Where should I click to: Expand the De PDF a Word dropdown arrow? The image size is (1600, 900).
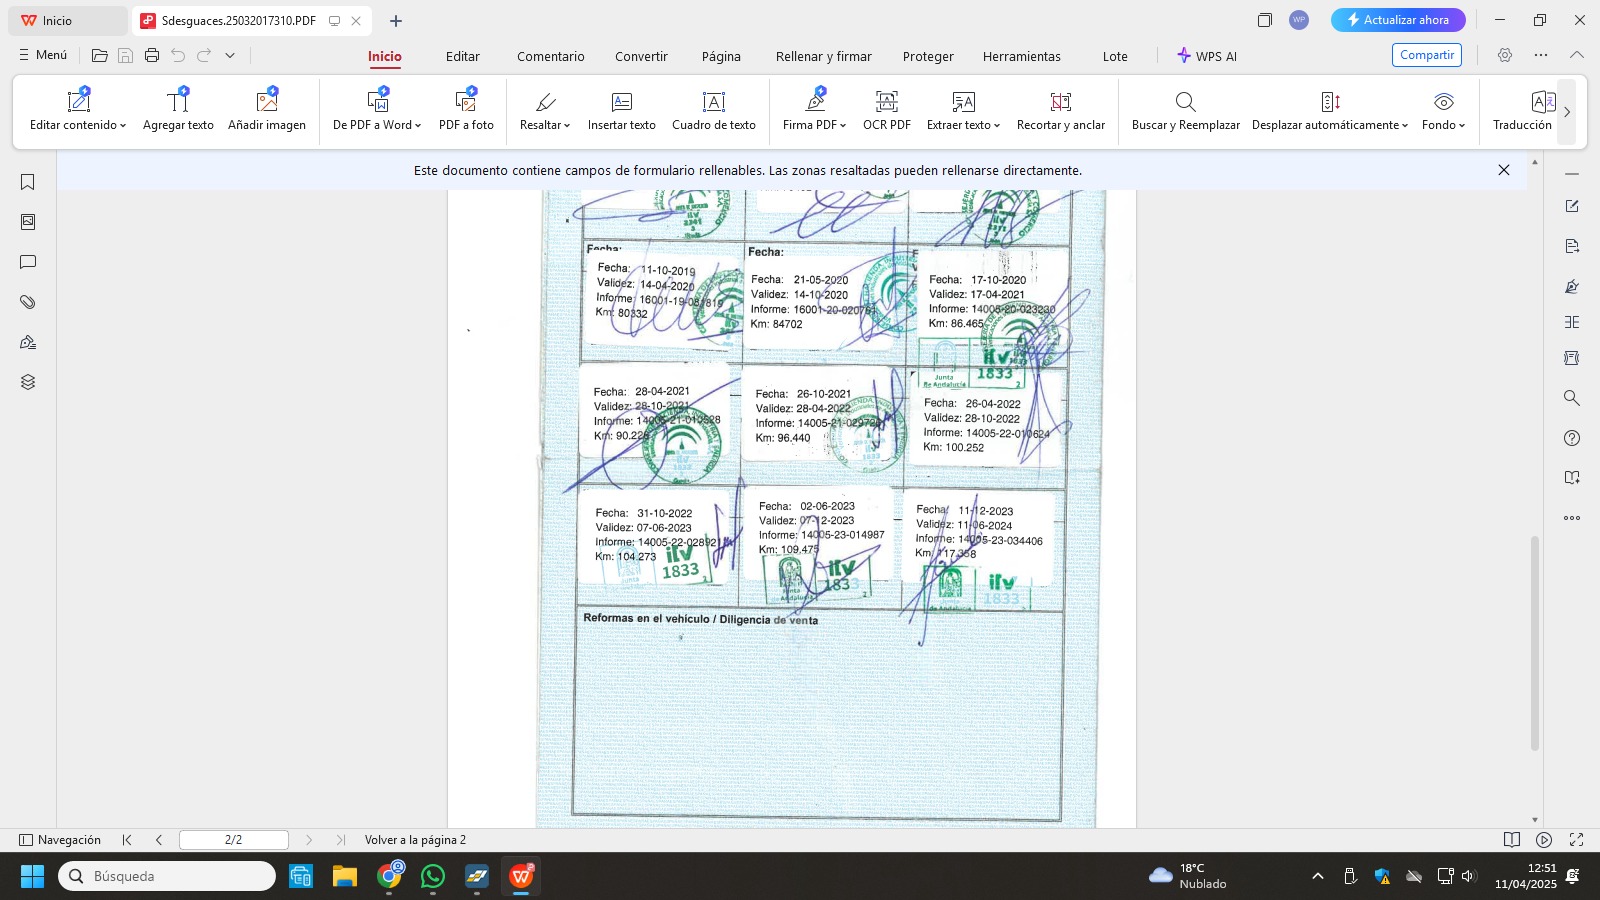click(418, 126)
